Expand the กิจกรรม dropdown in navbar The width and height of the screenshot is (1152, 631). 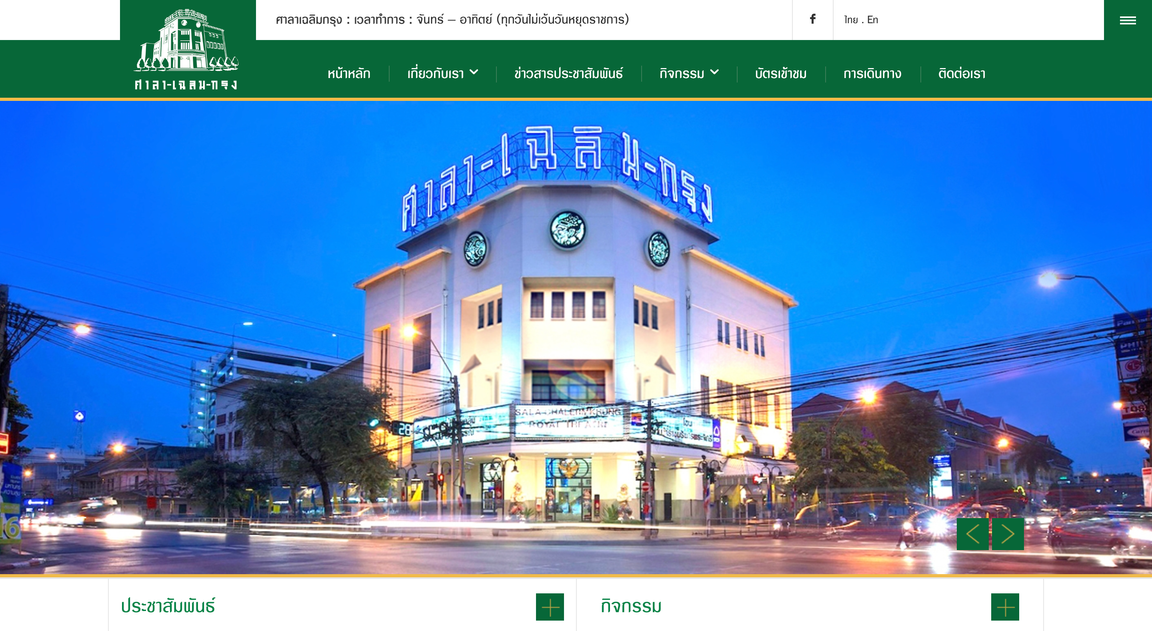point(688,73)
